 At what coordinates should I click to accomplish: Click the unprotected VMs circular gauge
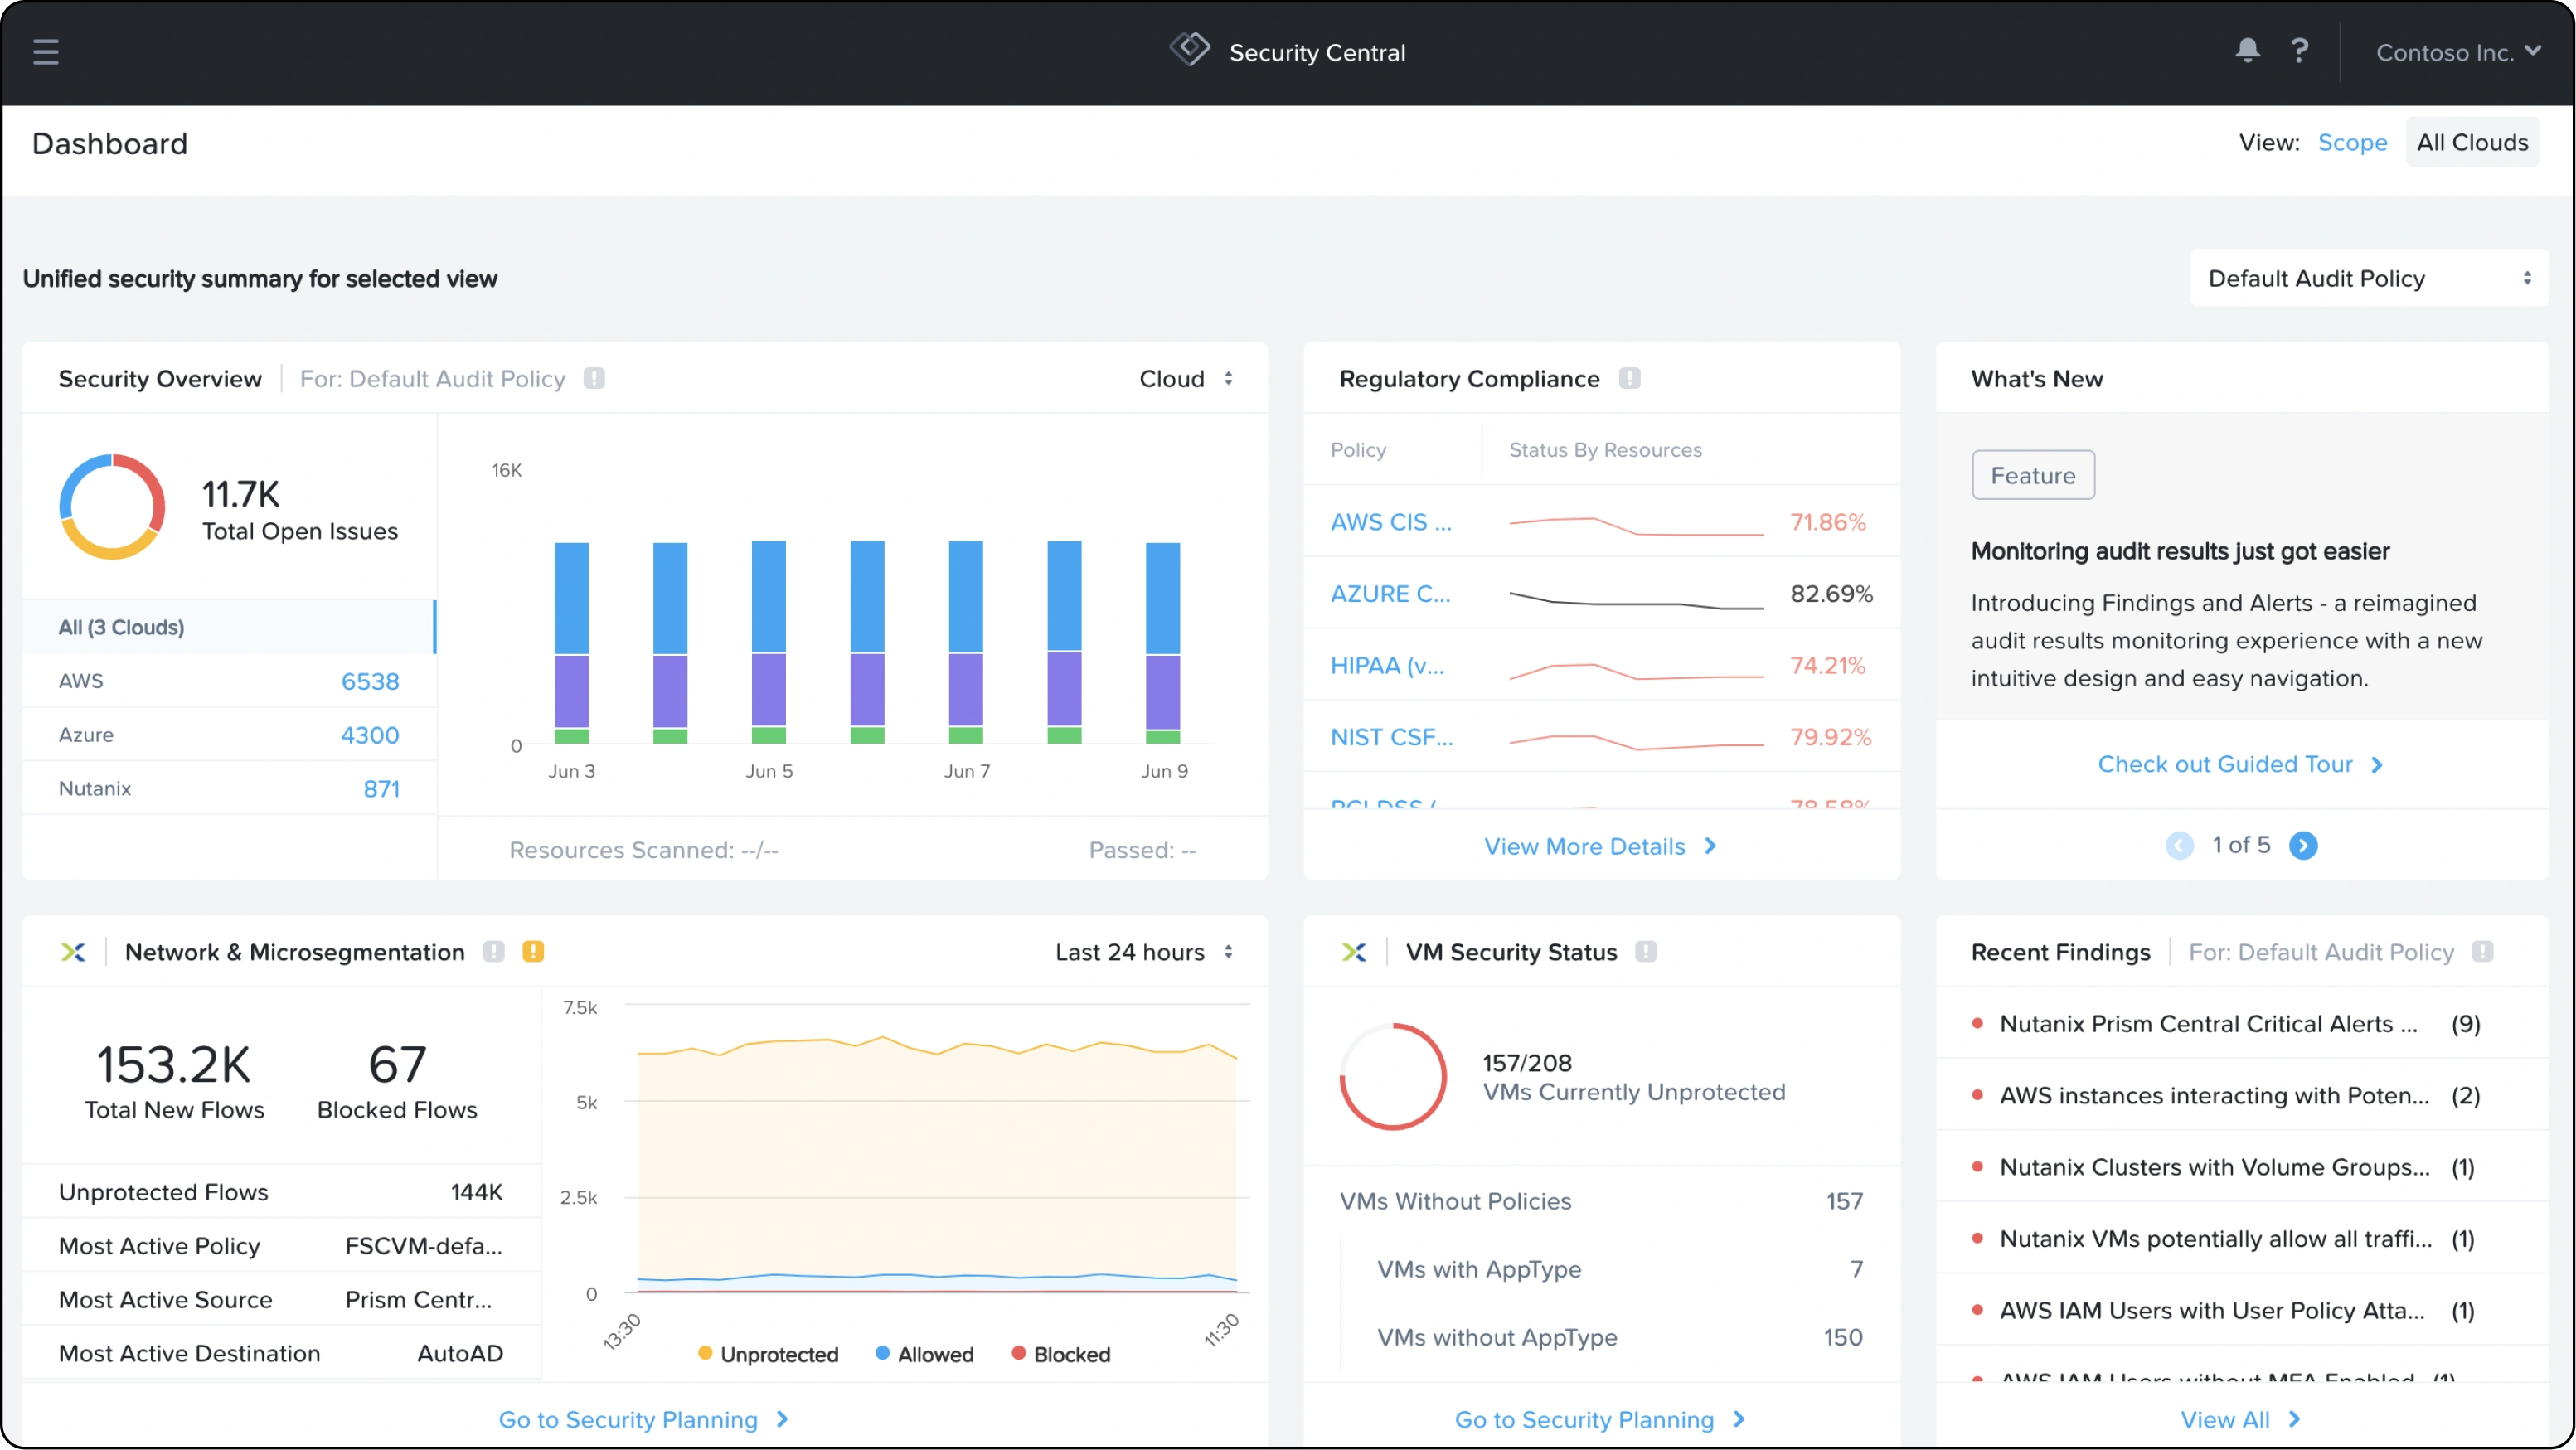coord(1393,1077)
